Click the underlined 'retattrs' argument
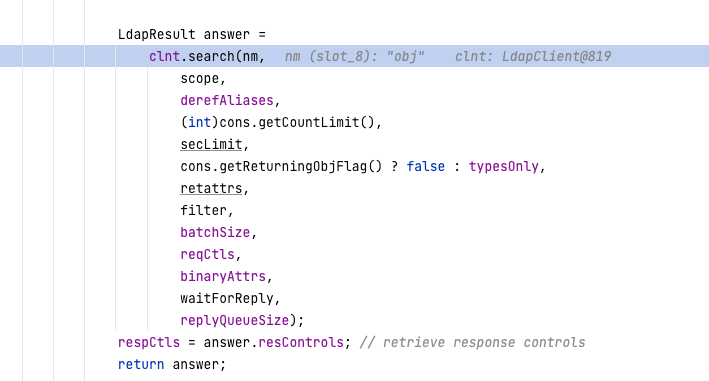The width and height of the screenshot is (709, 381). point(211,188)
